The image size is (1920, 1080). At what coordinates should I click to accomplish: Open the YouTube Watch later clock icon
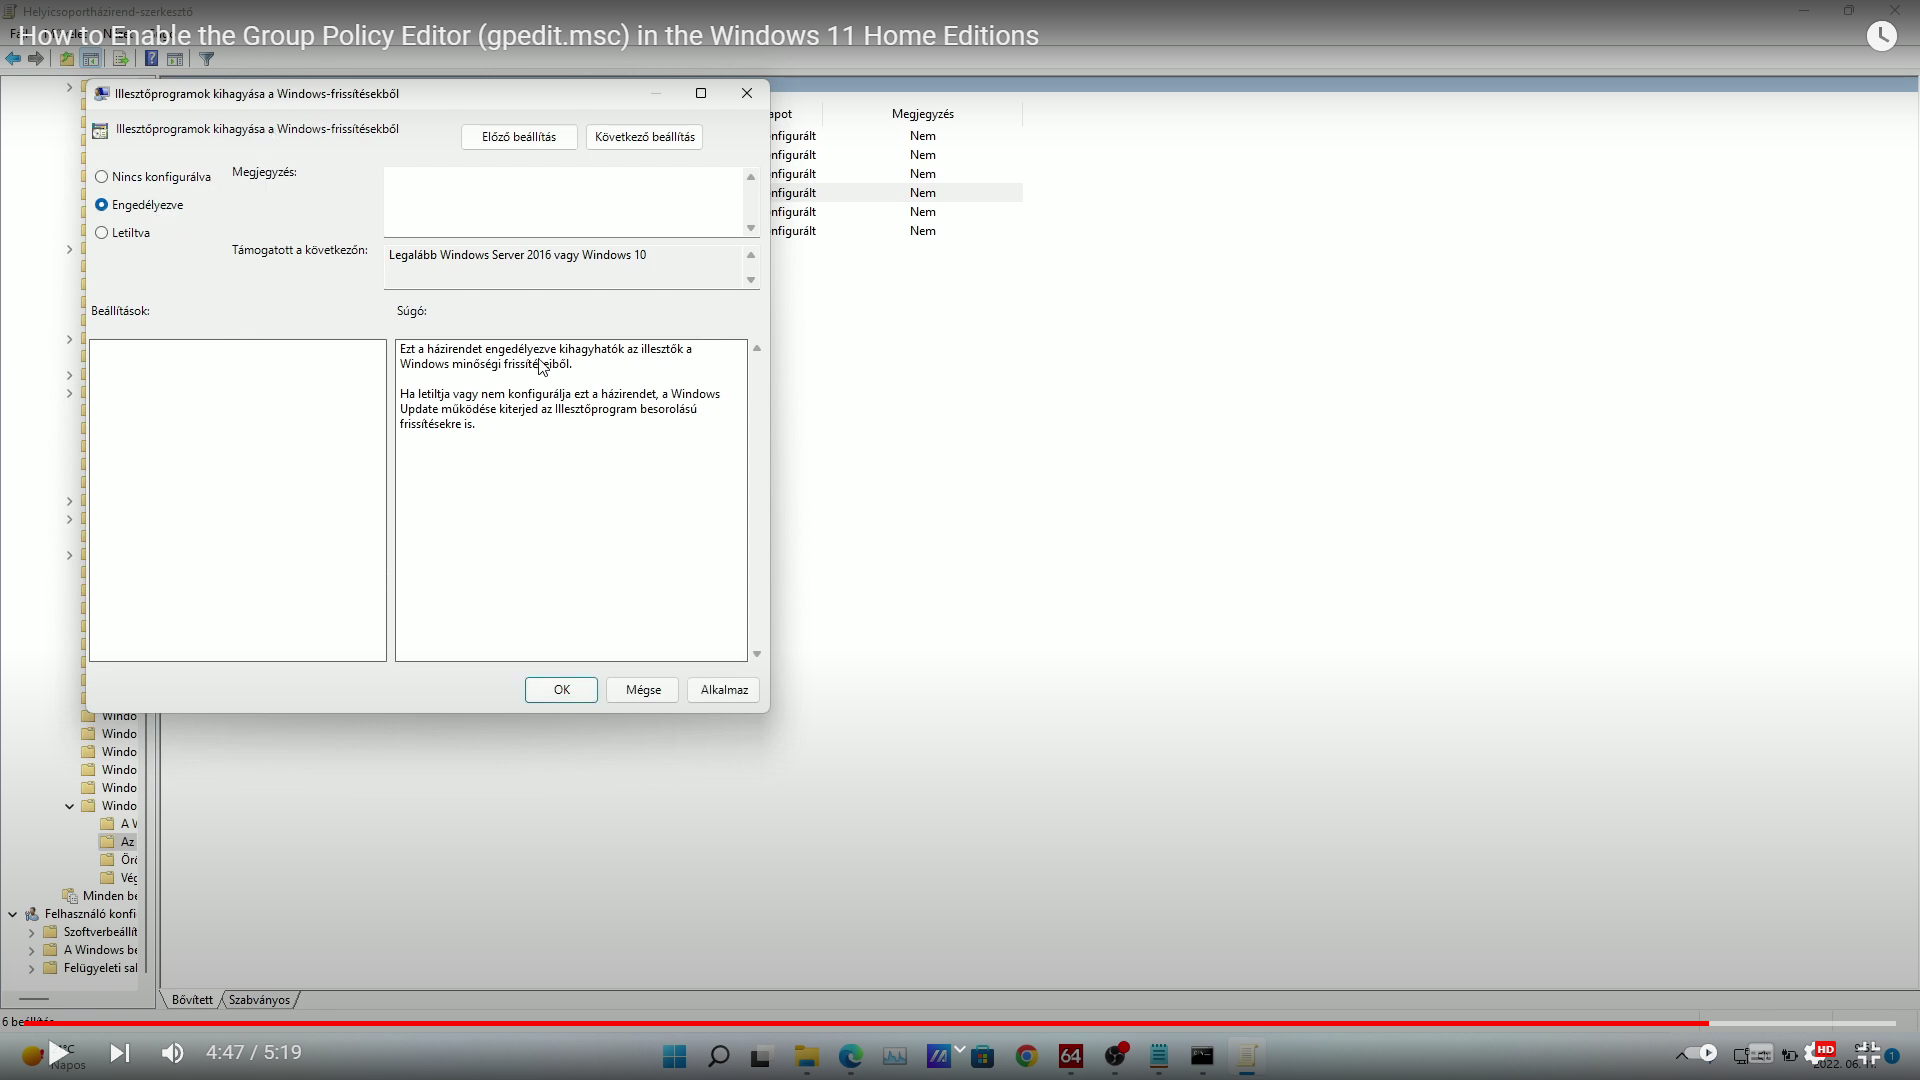[1882, 36]
